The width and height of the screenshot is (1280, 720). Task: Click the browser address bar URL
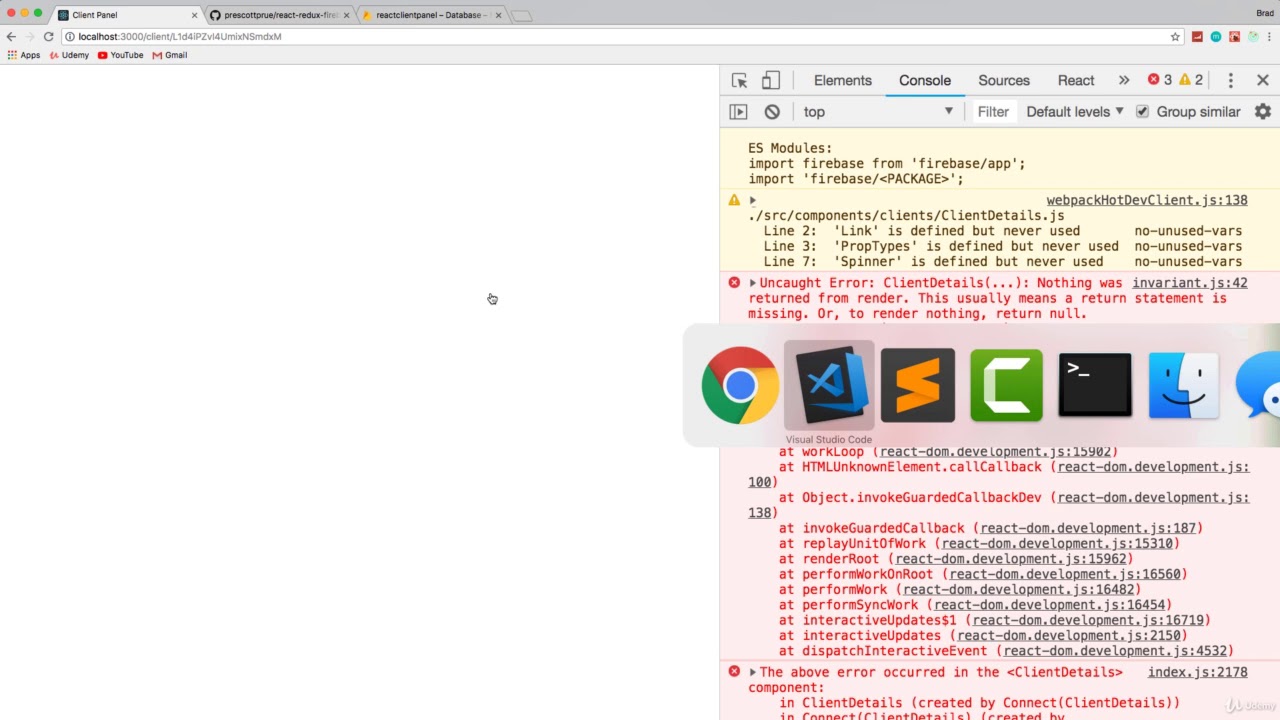tap(180, 36)
